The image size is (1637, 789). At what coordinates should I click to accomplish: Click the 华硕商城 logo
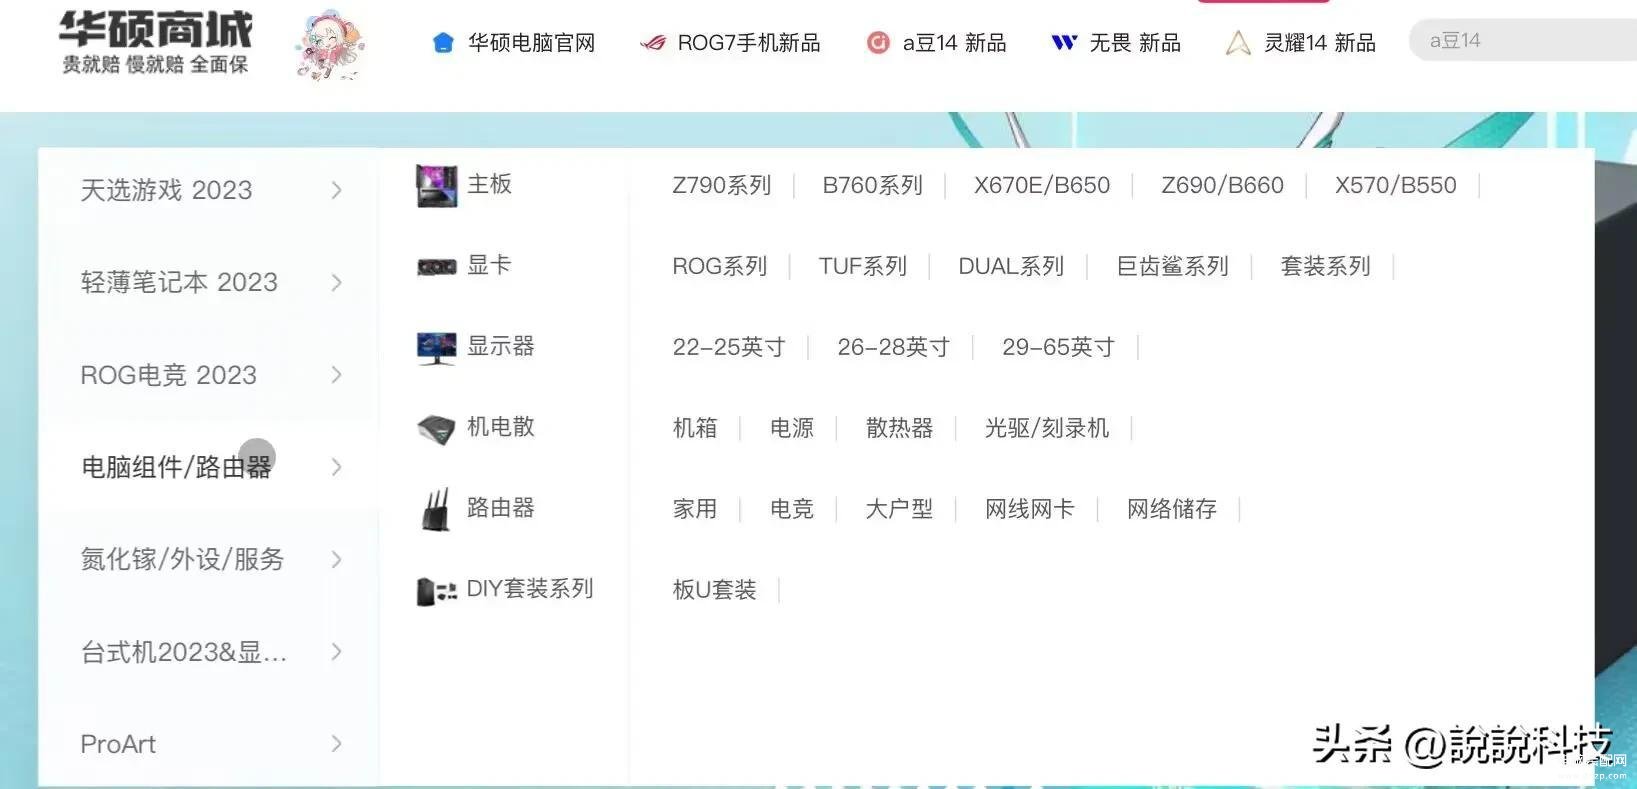(155, 42)
